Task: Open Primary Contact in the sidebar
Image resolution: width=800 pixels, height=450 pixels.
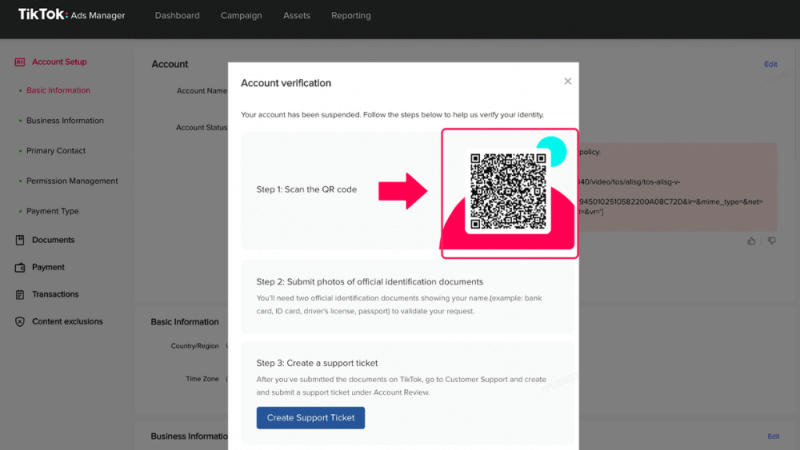Action: tap(56, 151)
